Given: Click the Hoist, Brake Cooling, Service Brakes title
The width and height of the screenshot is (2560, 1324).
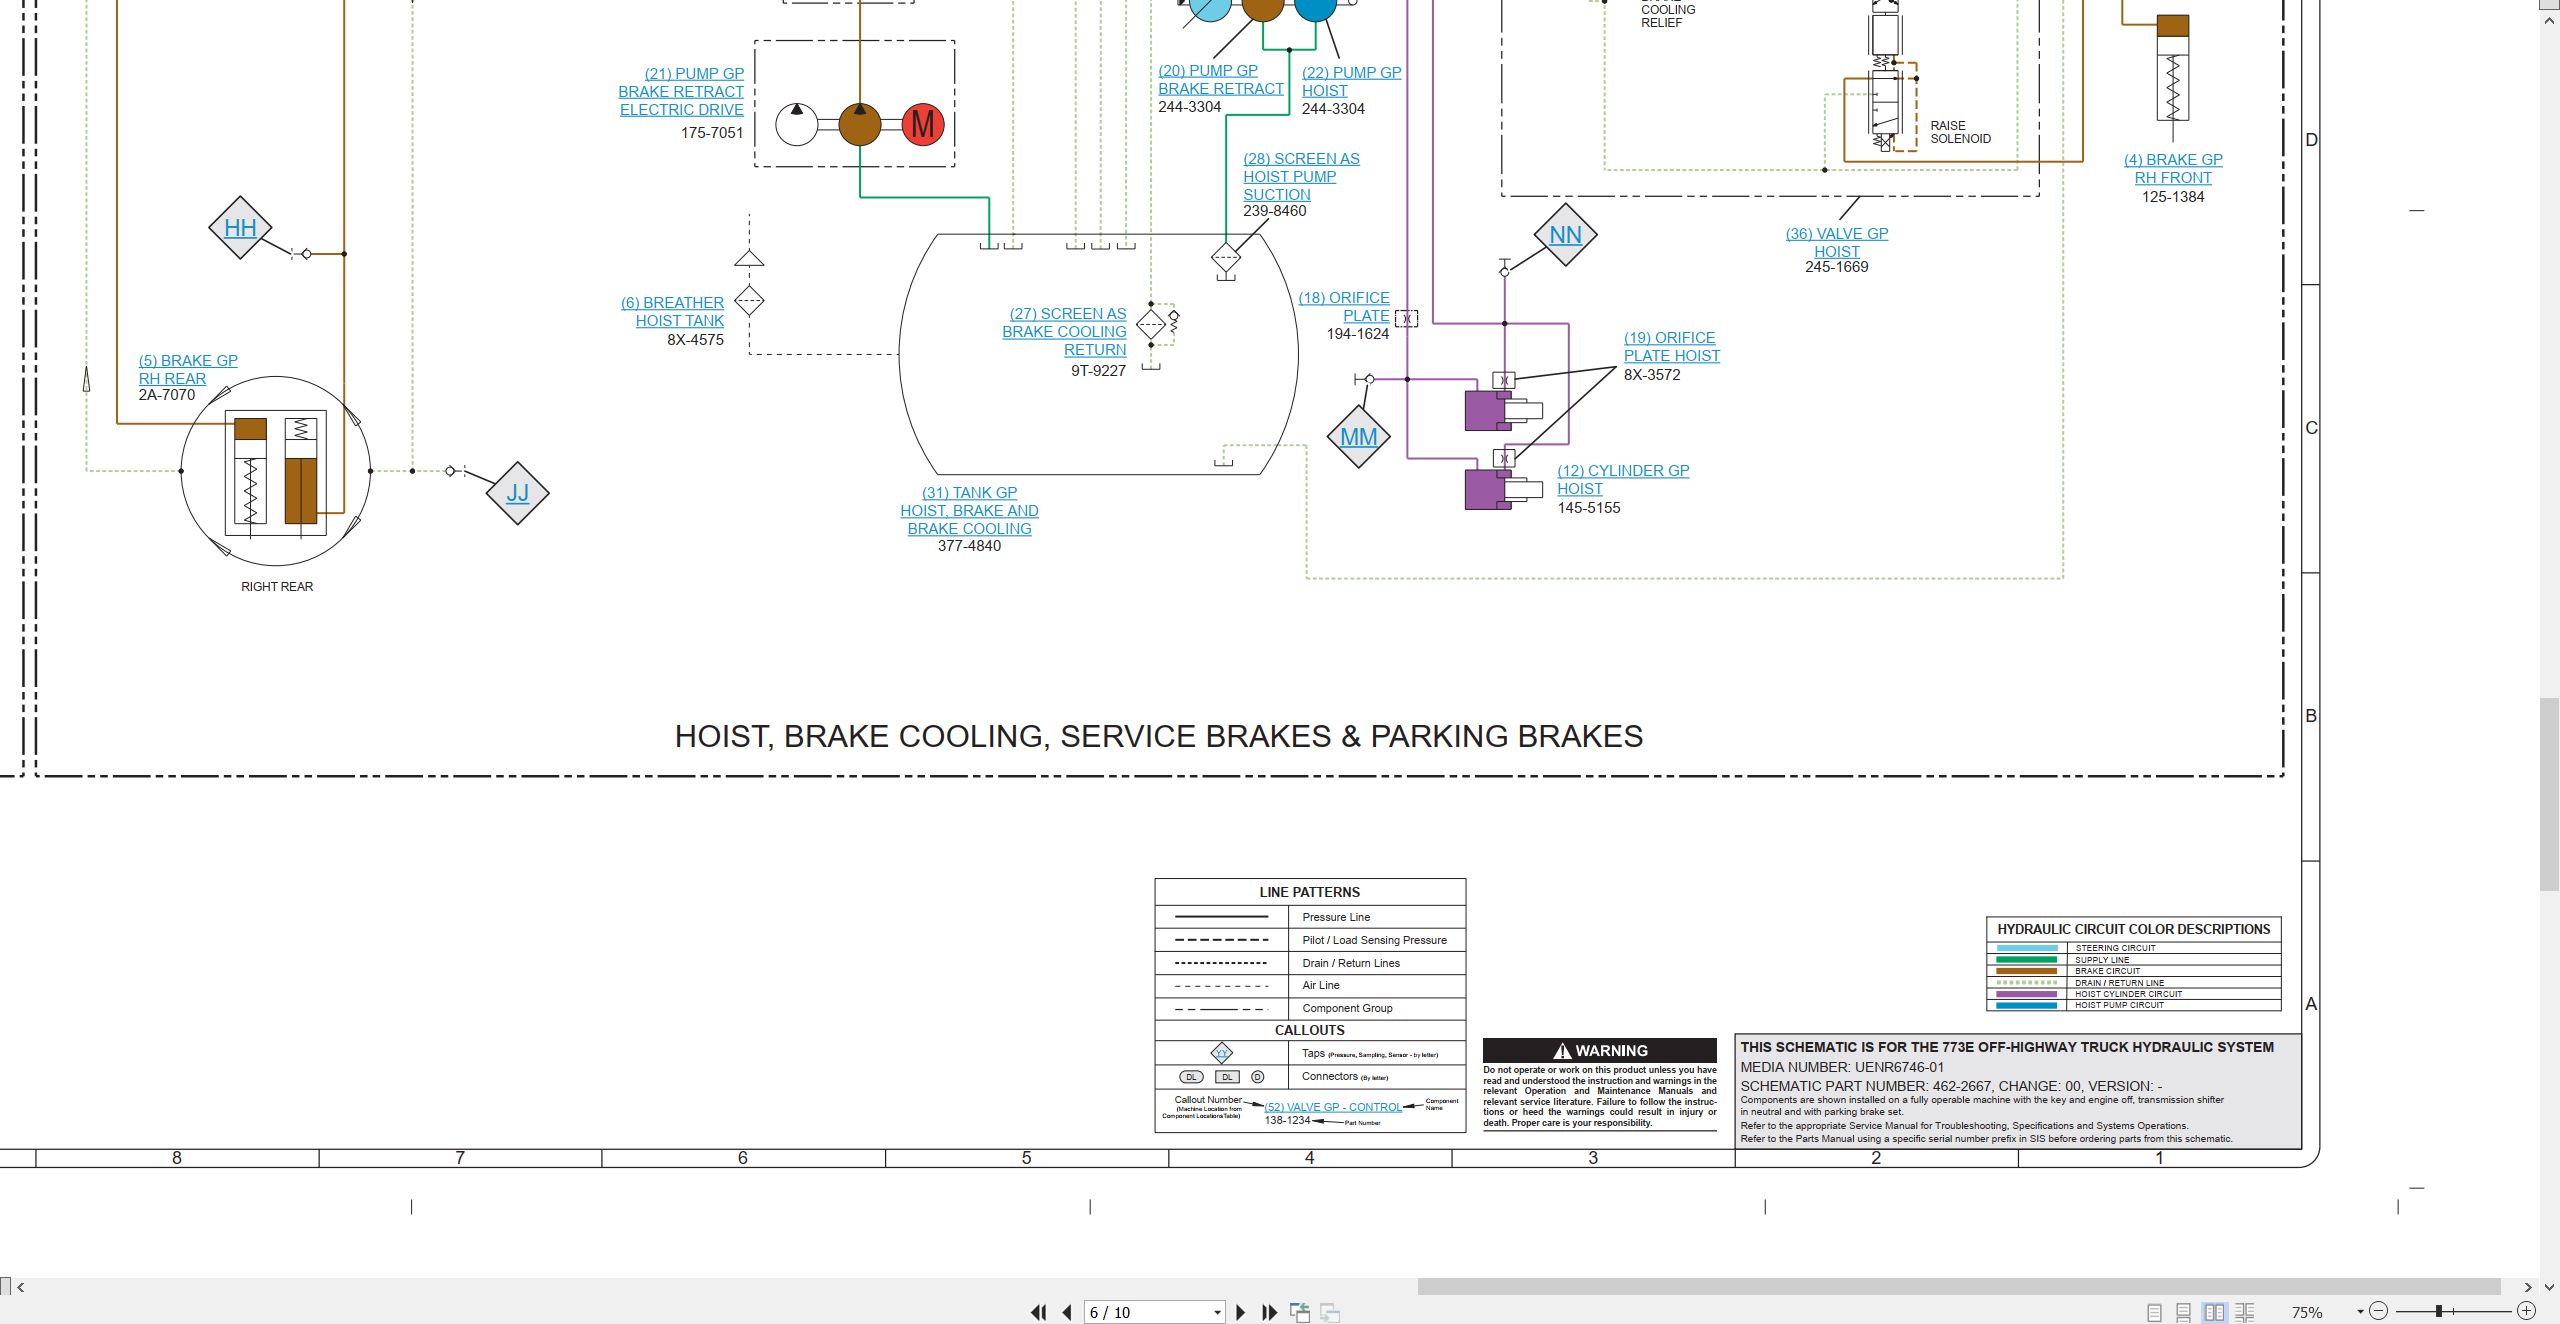Looking at the screenshot, I should 1158,737.
